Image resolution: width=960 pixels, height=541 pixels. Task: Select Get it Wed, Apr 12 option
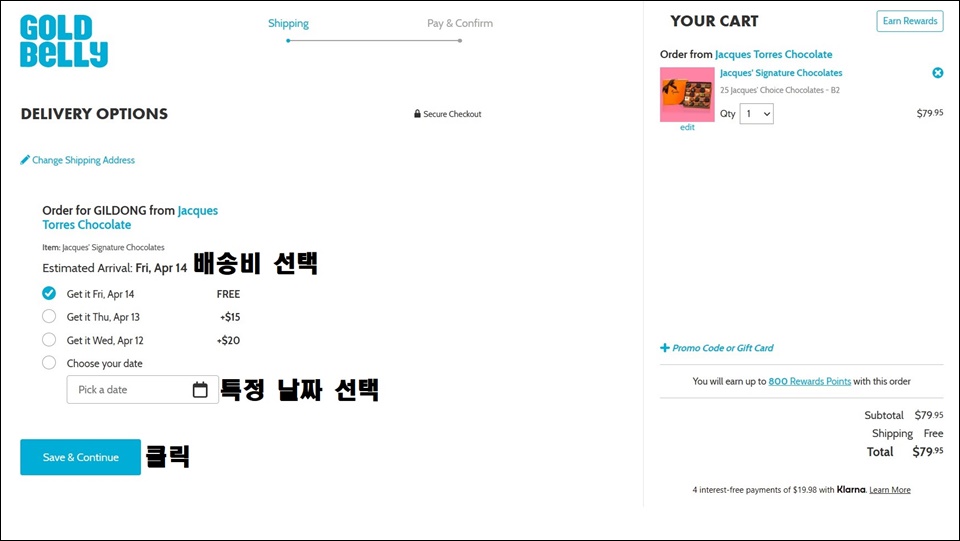[x=49, y=340]
